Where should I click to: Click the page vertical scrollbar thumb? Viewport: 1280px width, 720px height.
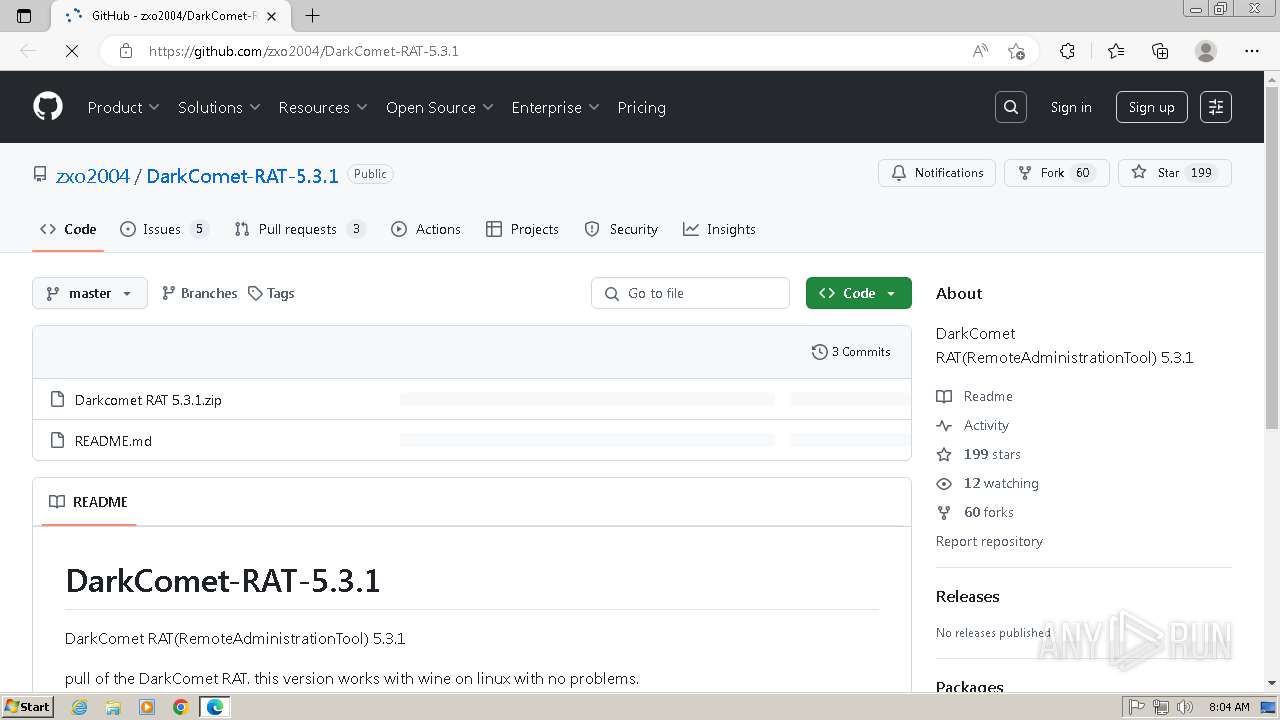[x=1272, y=258]
